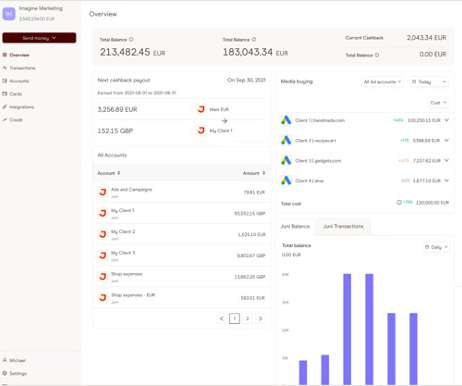The image size is (462, 386).
Task: Click the 2,043.34 EUR current cashback value
Action: [426, 38]
